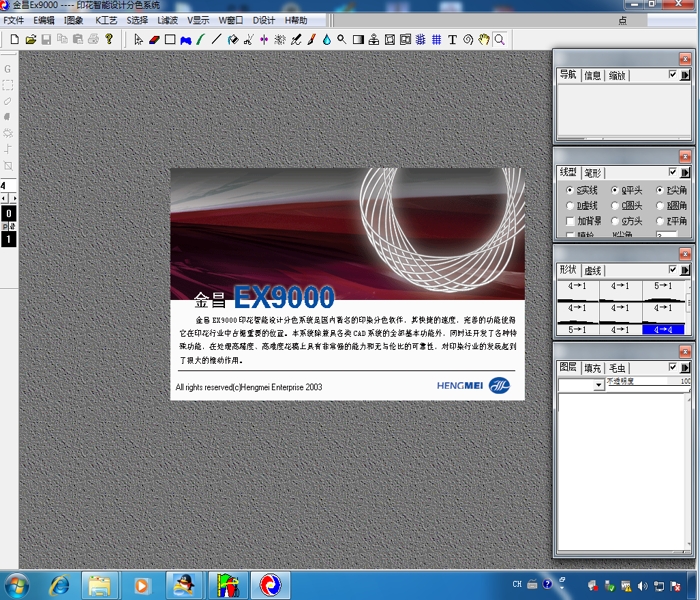Select the Q平头 flat cap radio button
The height and width of the screenshot is (600, 700).
click(x=615, y=190)
